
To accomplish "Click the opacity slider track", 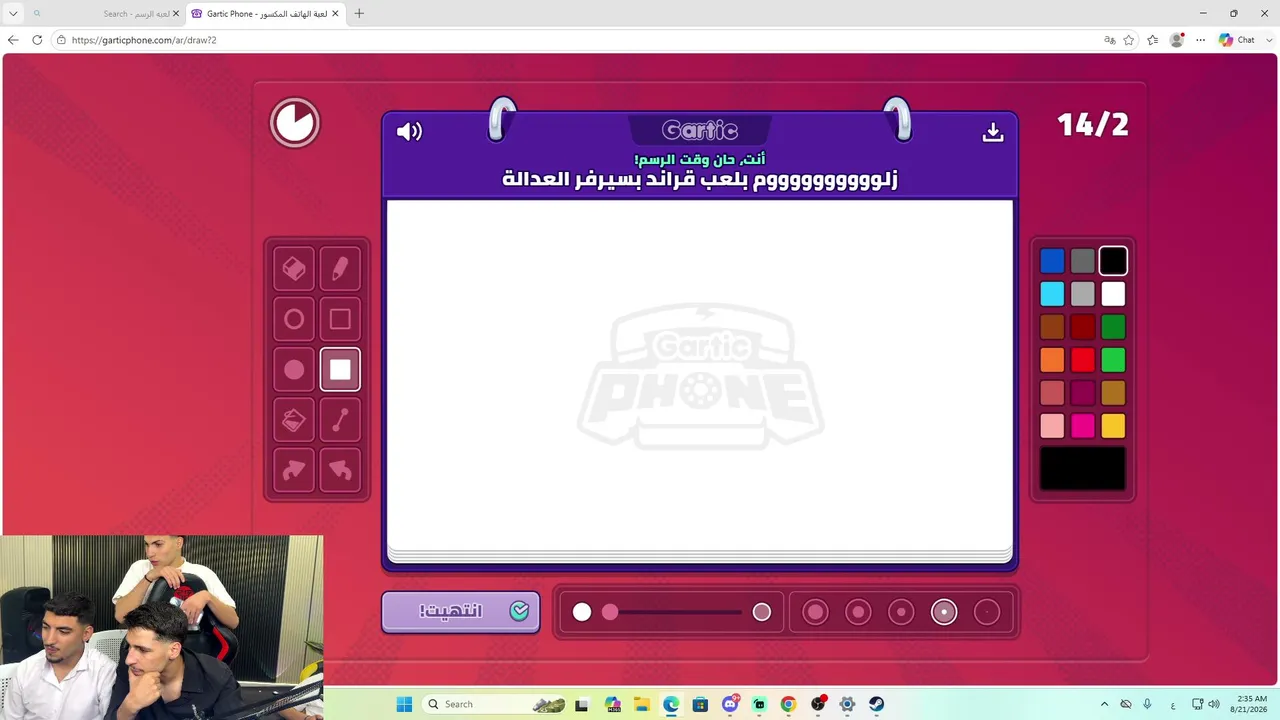I will point(672,612).
